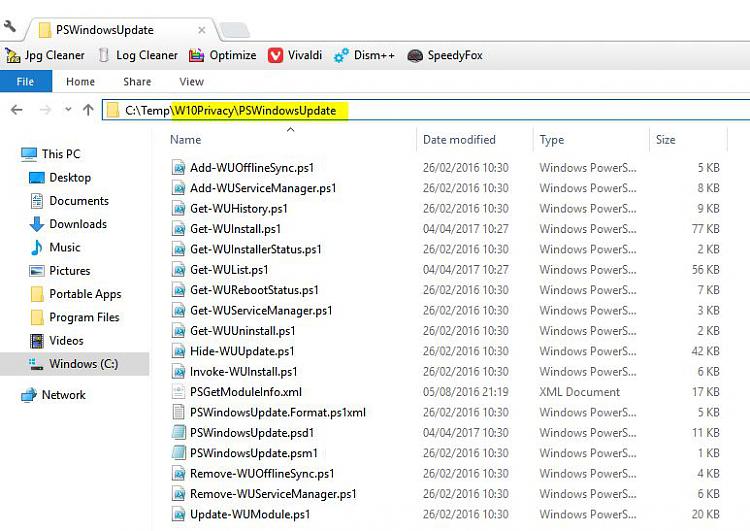Select the Update-WUModule.ps1 file icon
The image size is (750, 531).
[x=178, y=514]
